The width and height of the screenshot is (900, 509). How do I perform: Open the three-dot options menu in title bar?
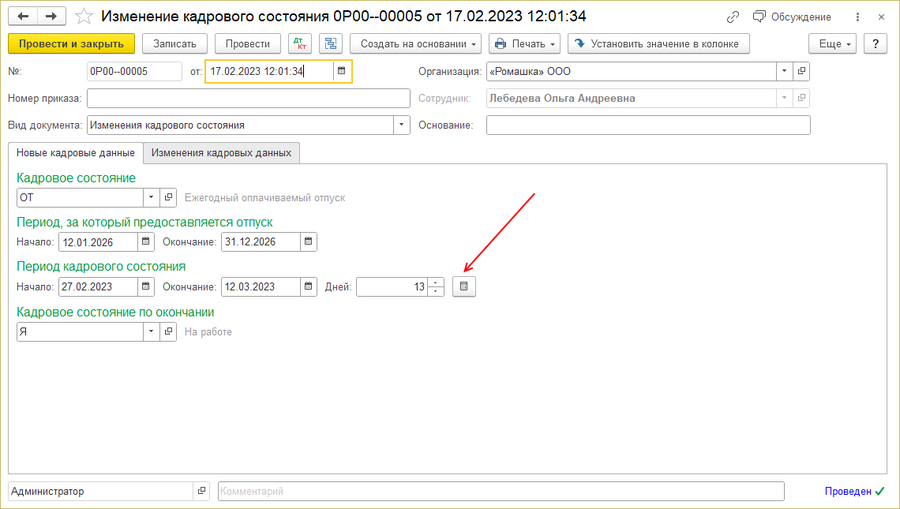coord(858,17)
